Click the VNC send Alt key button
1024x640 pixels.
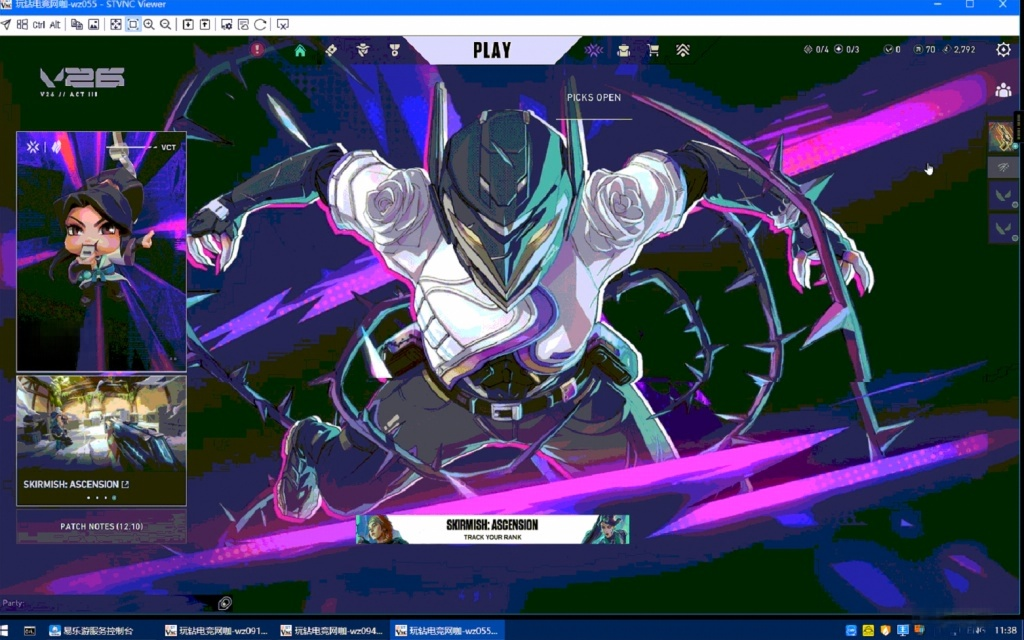(55, 25)
